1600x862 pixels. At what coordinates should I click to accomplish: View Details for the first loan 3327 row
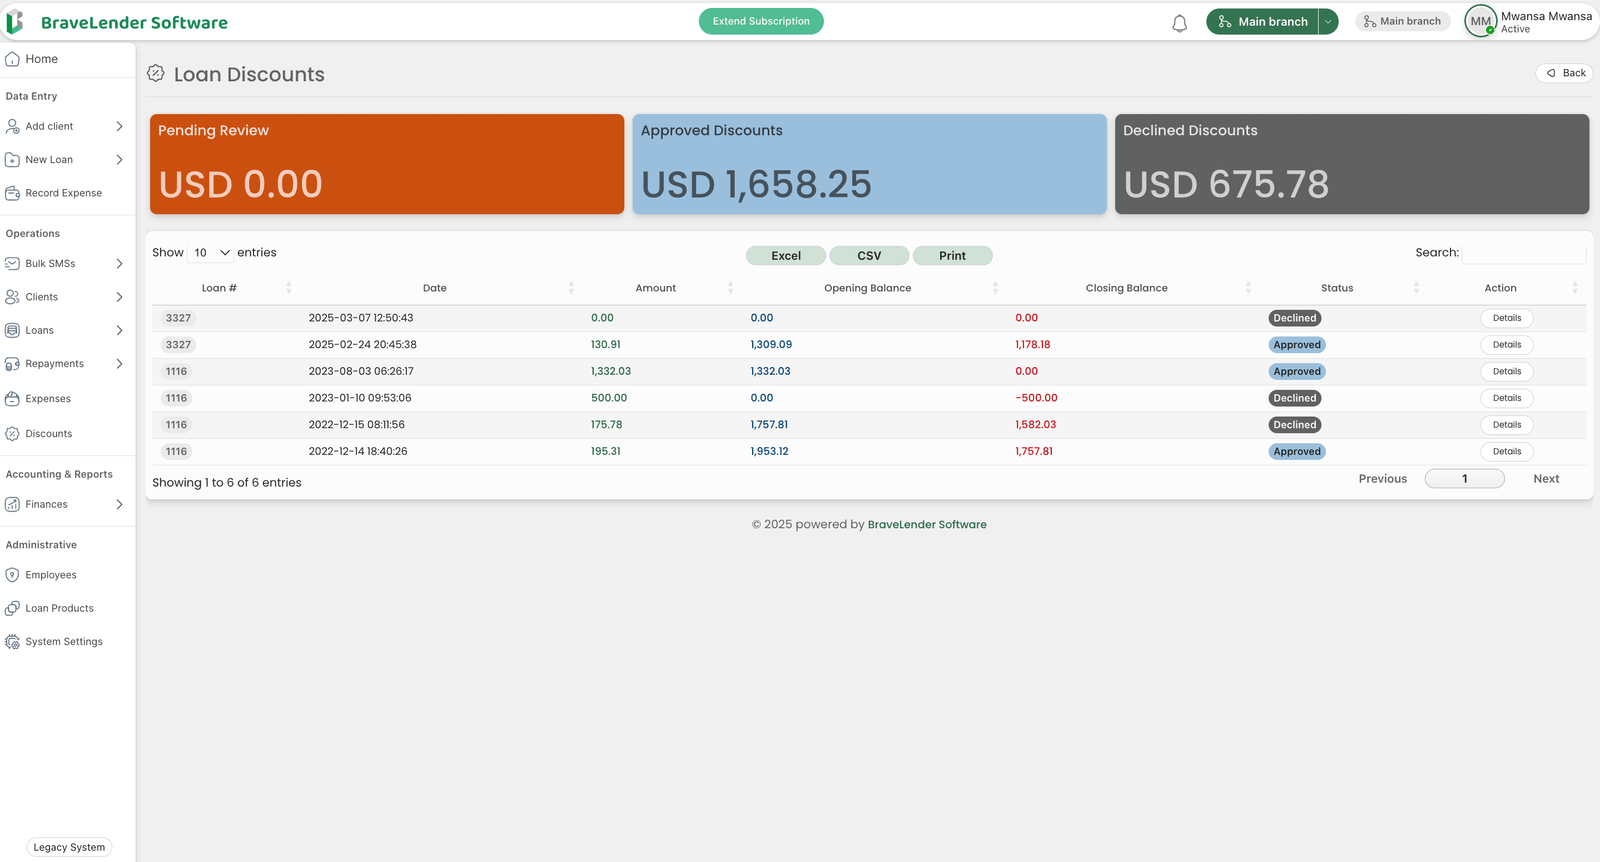pyautogui.click(x=1506, y=318)
